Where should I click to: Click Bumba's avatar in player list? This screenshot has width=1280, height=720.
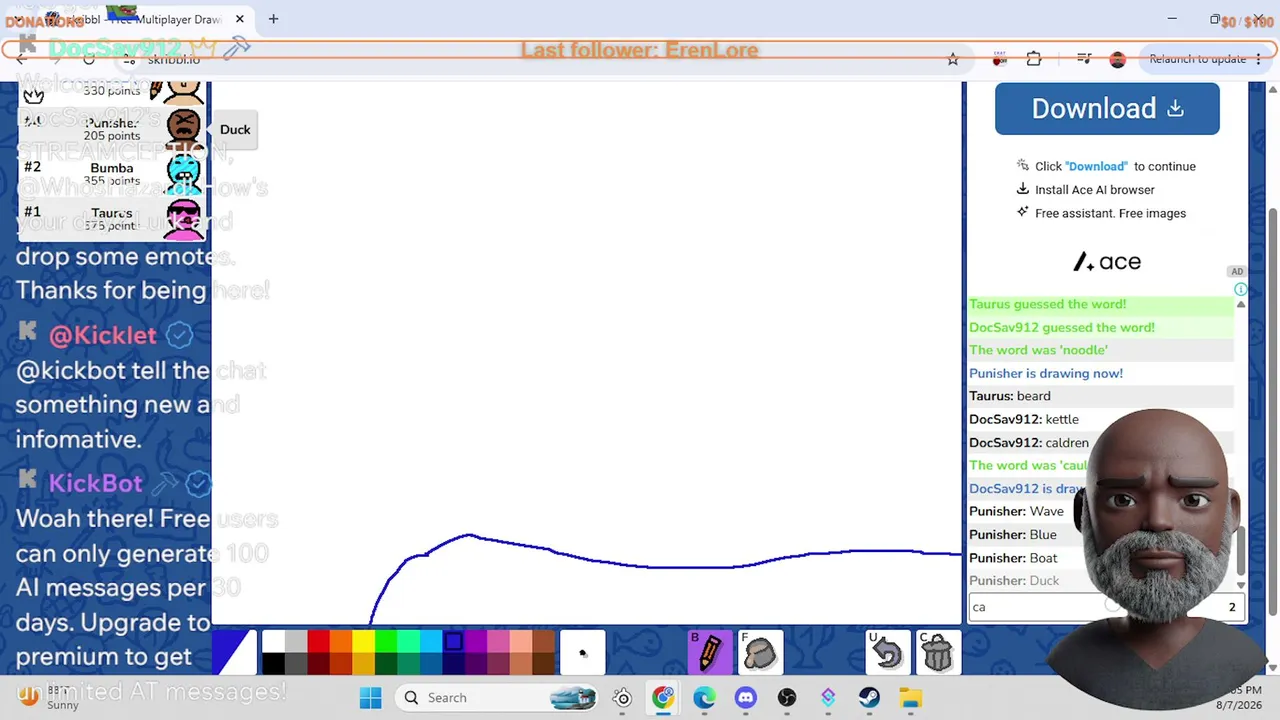(183, 174)
